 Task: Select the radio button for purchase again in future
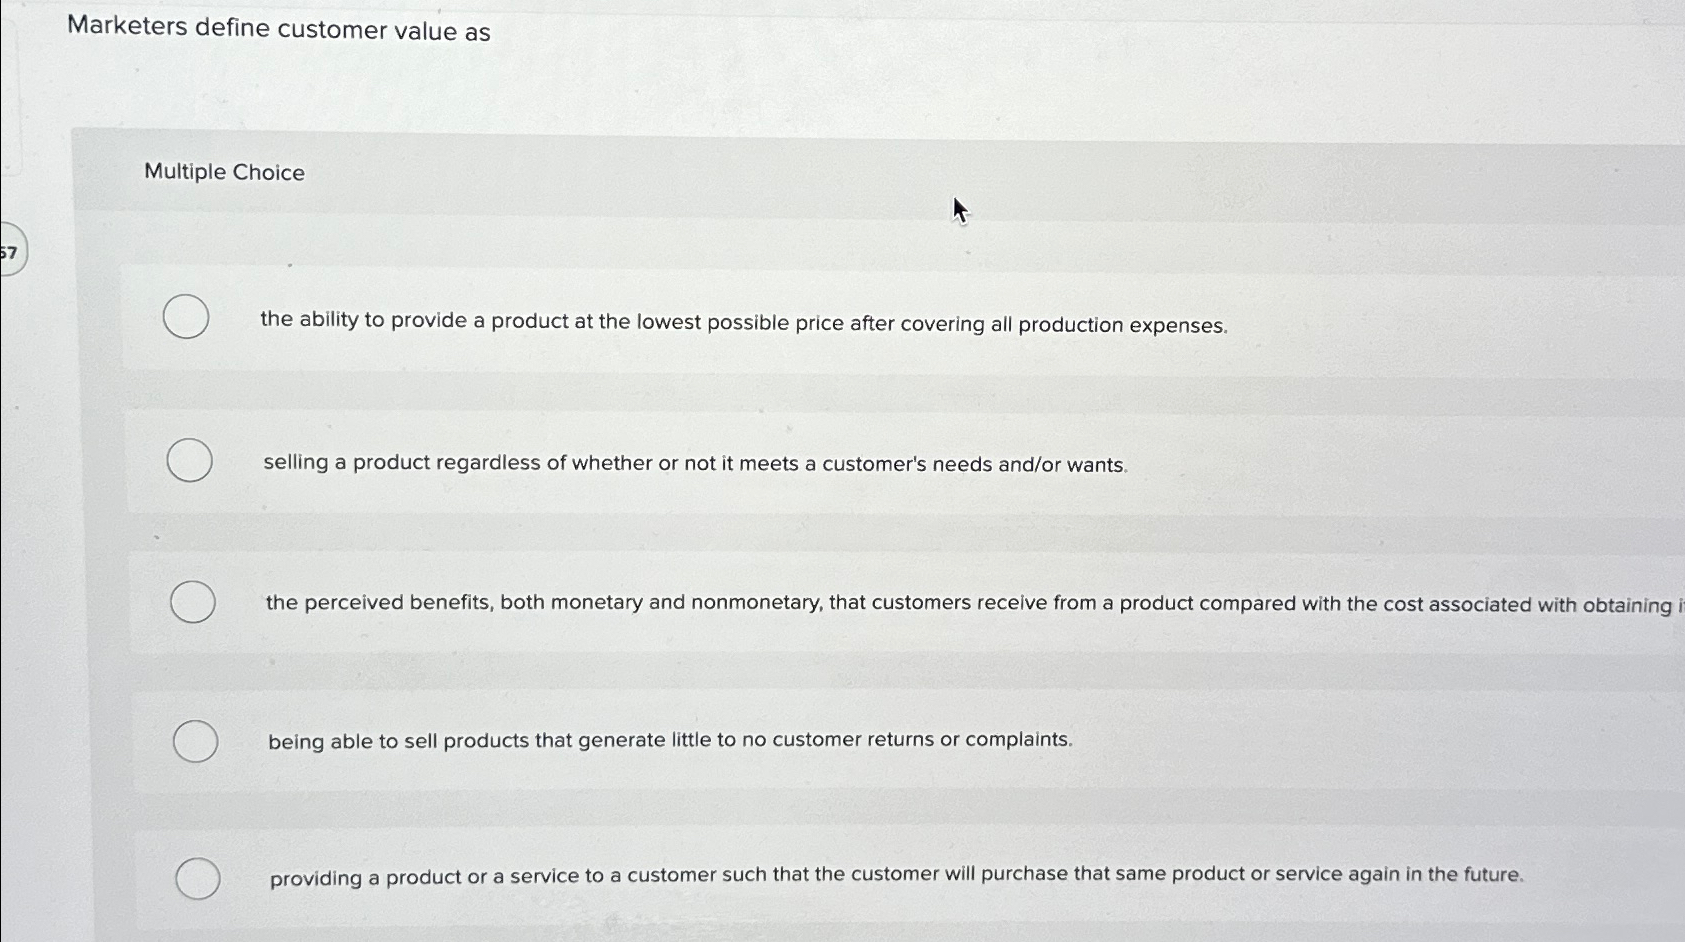point(200,878)
